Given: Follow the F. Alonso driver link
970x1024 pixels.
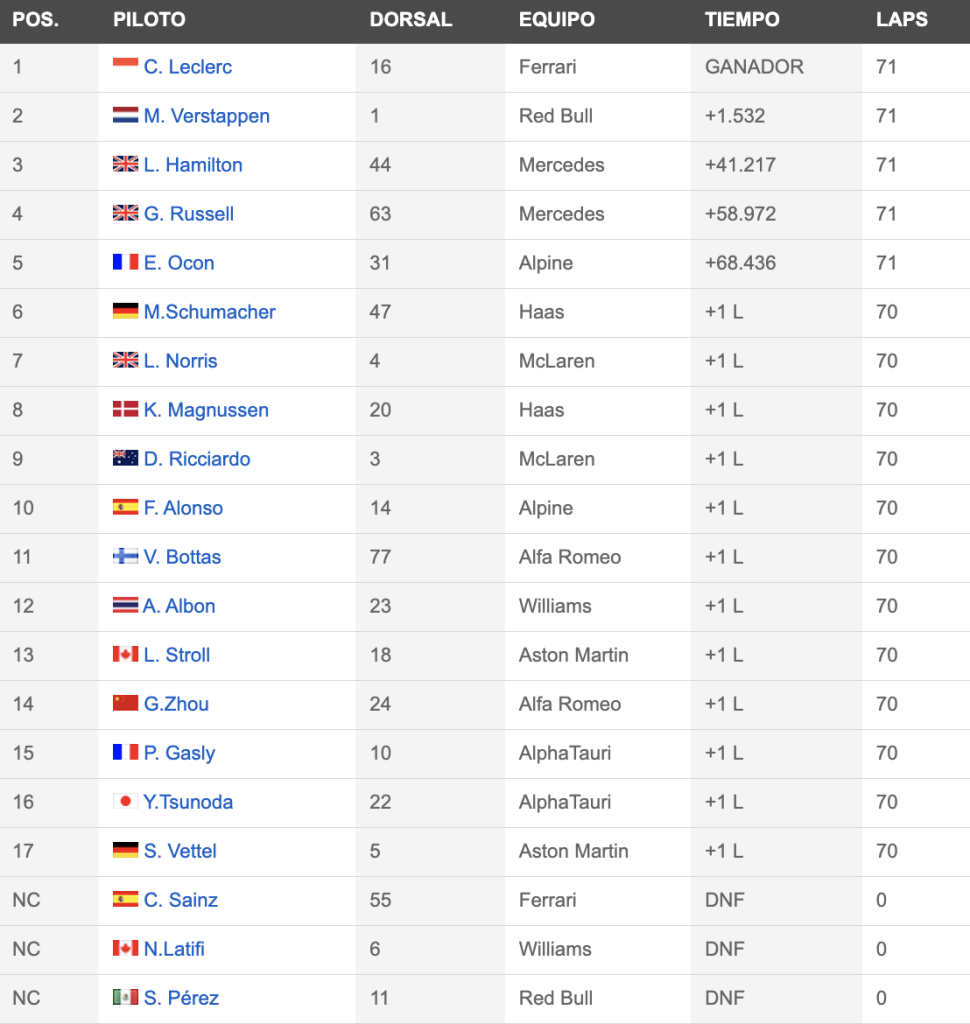Looking at the screenshot, I should [184, 507].
